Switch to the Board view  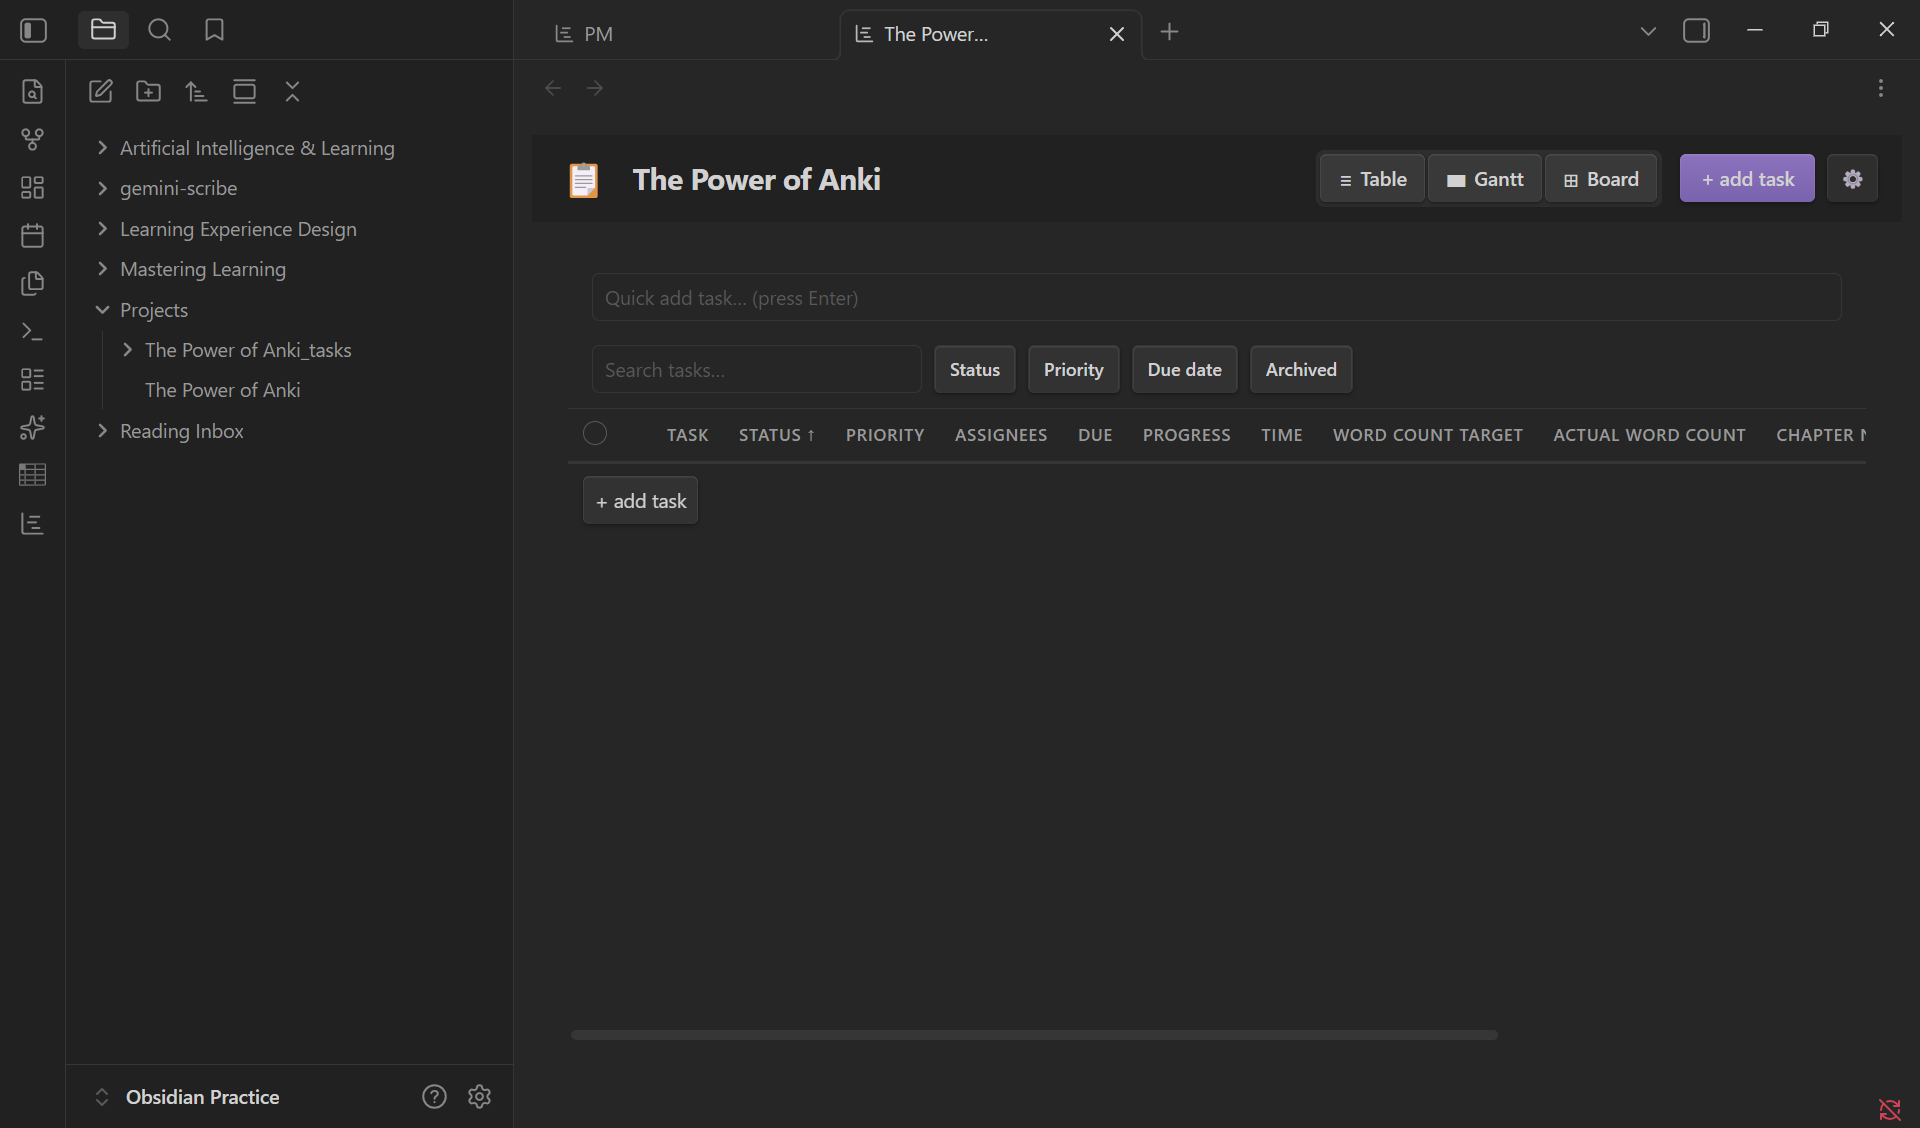pyautogui.click(x=1601, y=179)
